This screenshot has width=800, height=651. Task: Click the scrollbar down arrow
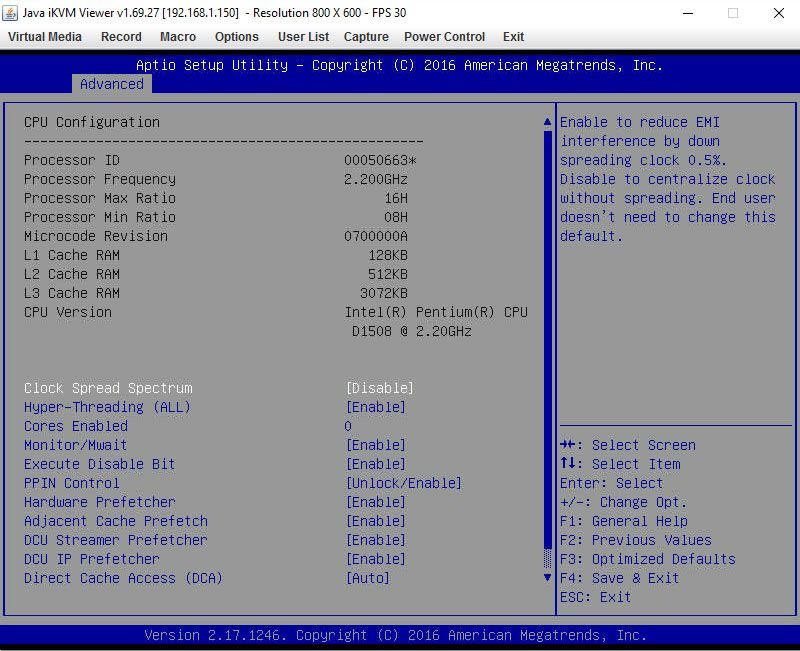coord(547,577)
